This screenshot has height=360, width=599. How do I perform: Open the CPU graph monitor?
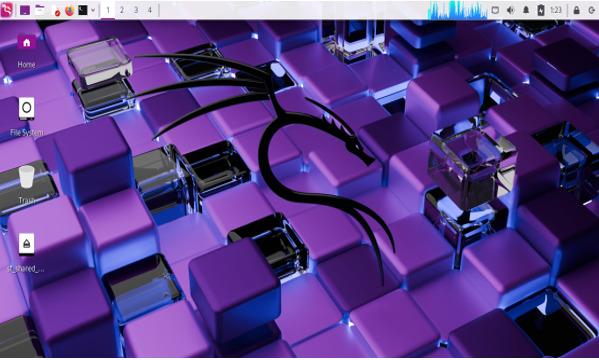point(457,10)
